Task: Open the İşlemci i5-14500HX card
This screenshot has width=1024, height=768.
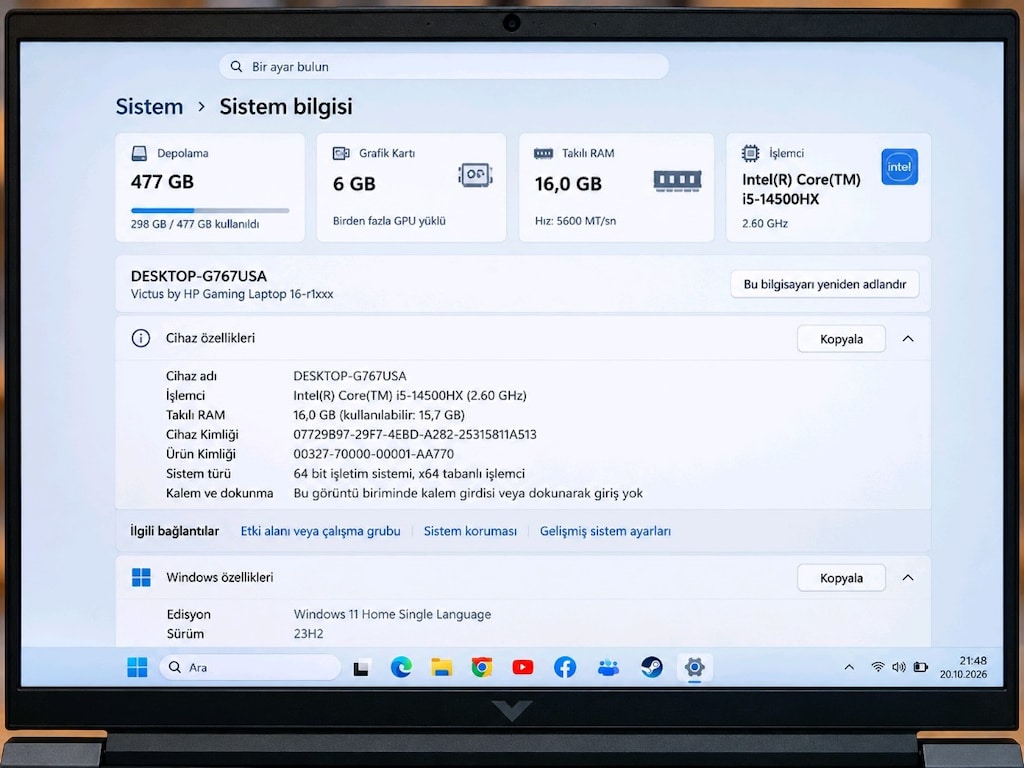Action: tap(828, 187)
